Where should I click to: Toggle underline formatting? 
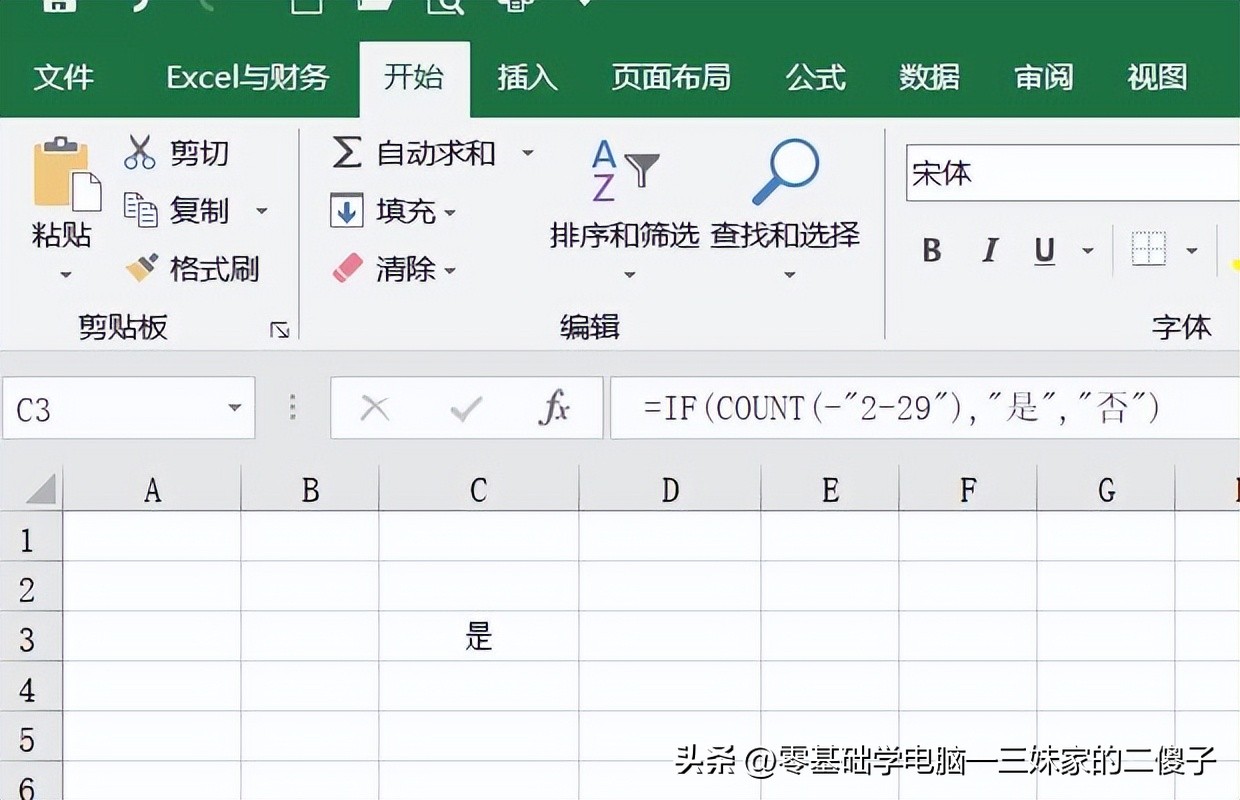point(1045,250)
